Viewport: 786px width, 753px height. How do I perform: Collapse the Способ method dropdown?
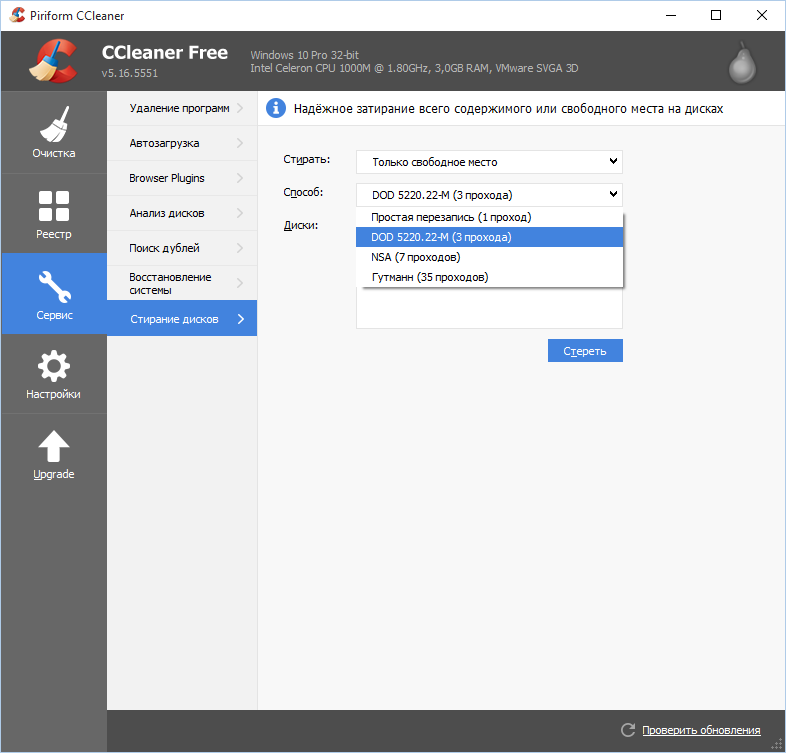point(489,195)
